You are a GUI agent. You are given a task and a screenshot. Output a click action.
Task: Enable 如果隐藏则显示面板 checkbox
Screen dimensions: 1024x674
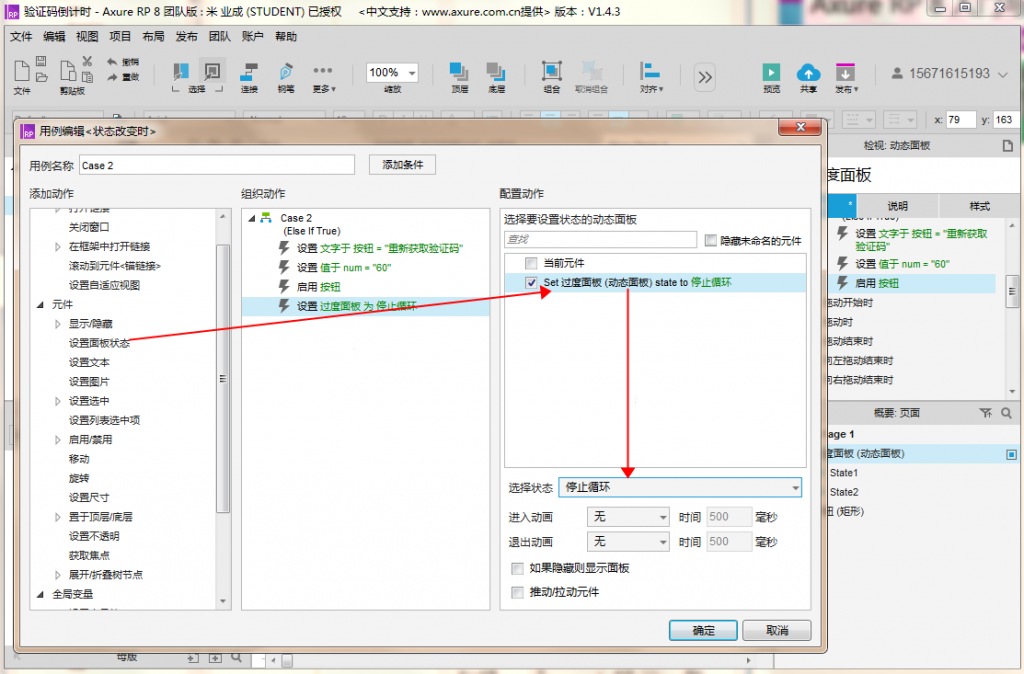517,568
